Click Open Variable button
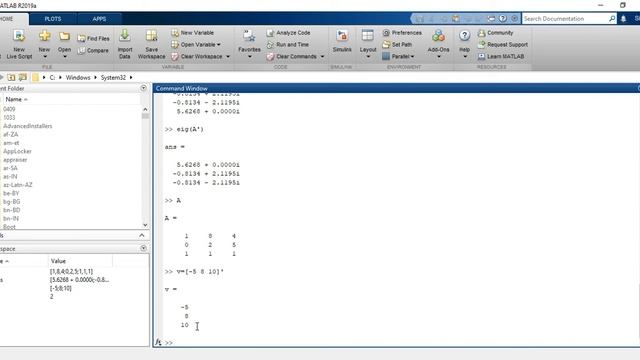The image size is (640, 360). [x=196, y=44]
